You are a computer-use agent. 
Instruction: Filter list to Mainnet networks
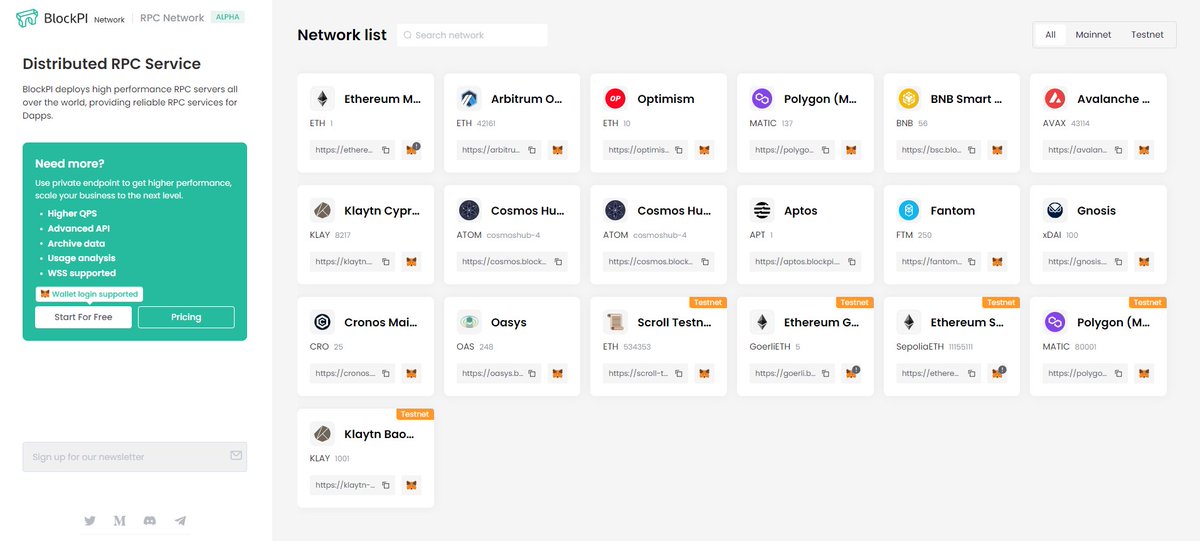(x=1093, y=35)
